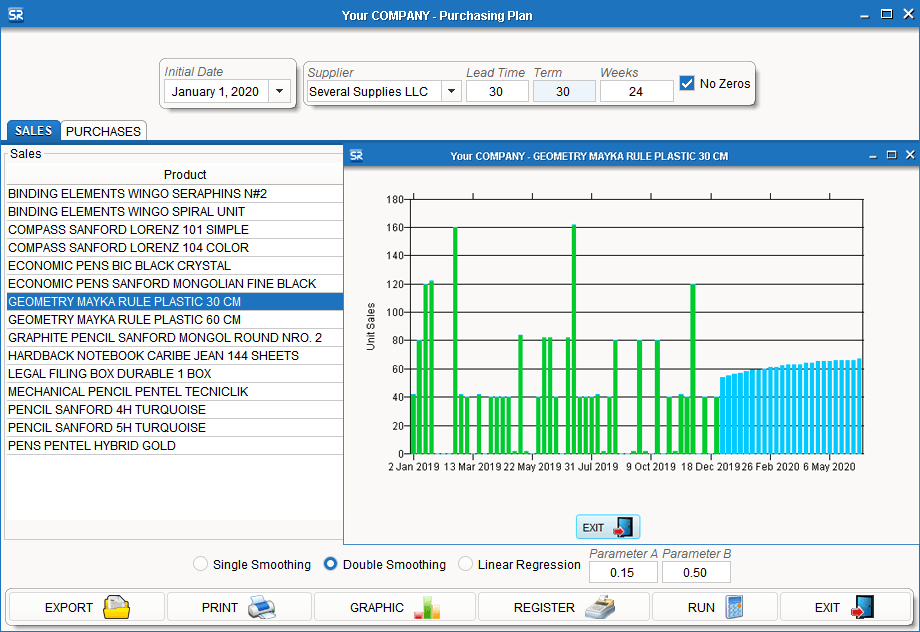Select ECONOMIC PENS SANFORD MONGOLIAN FINE BLACK

tap(174, 283)
